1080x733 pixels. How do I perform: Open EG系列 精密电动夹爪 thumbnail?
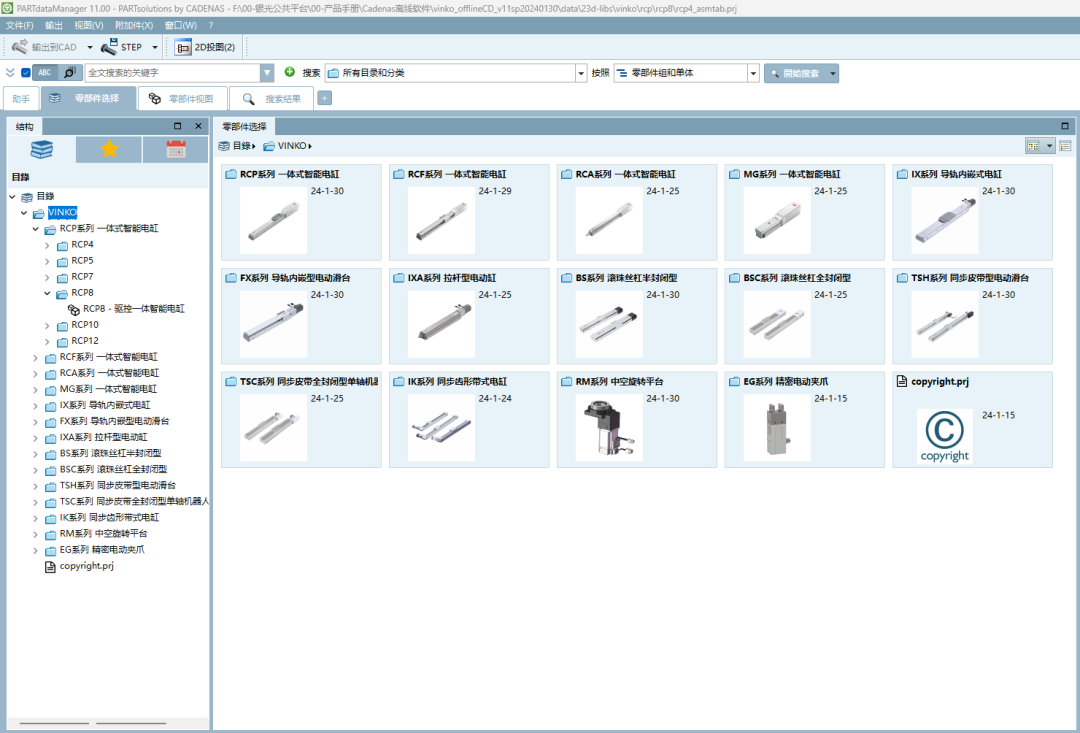[777, 428]
